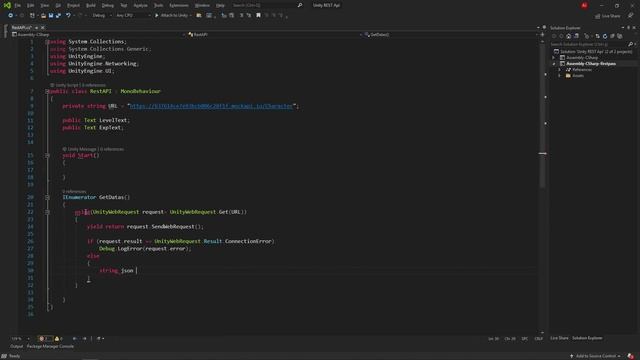Expand the Assembly-CSharp project node
The width and height of the screenshot is (640, 360).
(554, 58)
